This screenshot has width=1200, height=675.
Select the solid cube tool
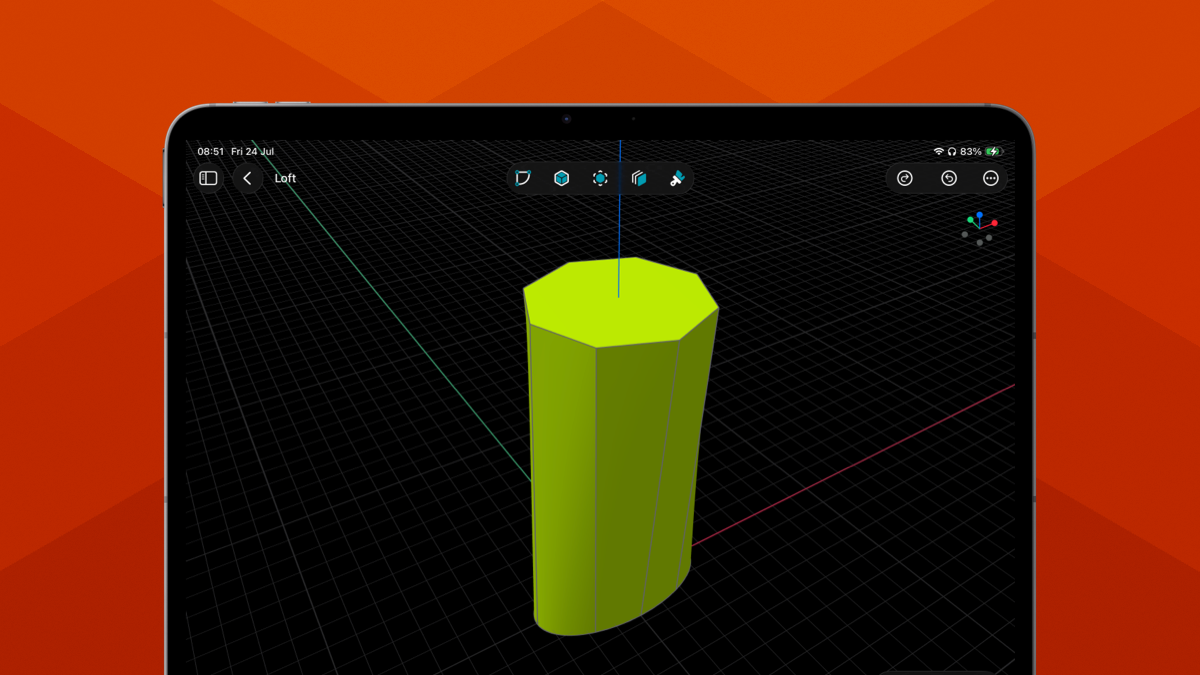[x=562, y=178]
